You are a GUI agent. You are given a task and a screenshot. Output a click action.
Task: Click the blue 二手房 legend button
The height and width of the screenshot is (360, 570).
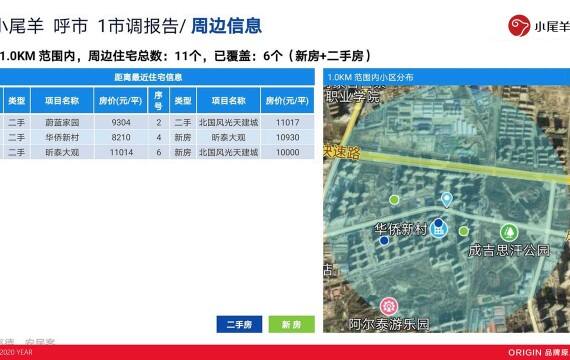[x=239, y=324]
